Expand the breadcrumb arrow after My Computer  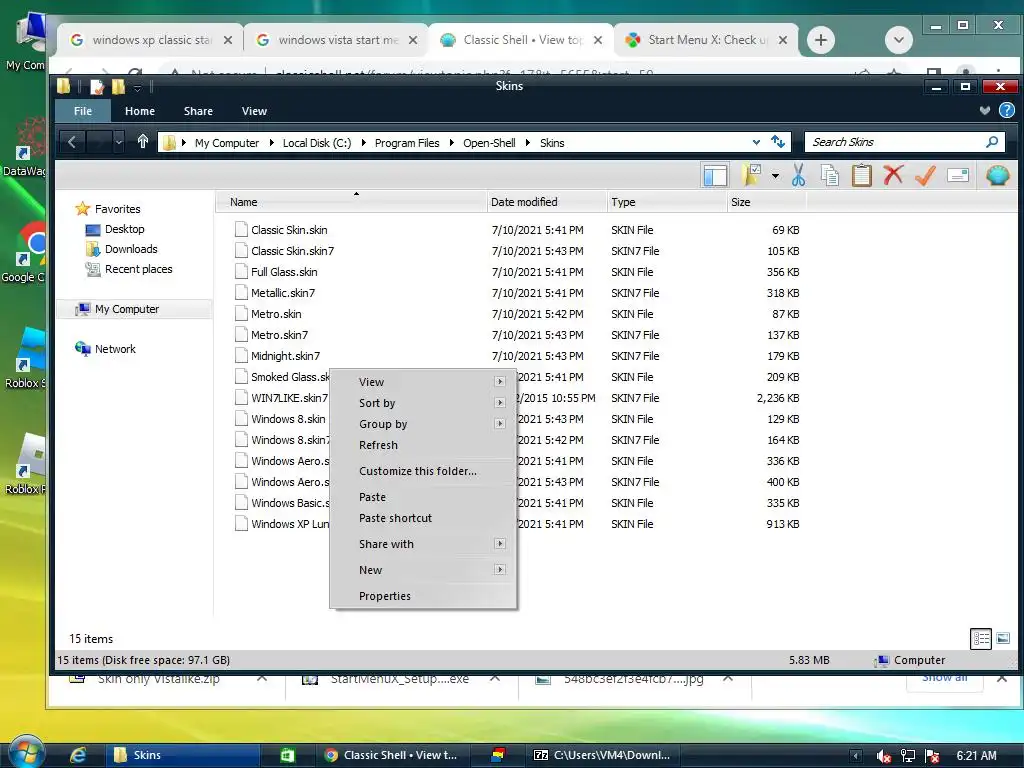pos(272,142)
